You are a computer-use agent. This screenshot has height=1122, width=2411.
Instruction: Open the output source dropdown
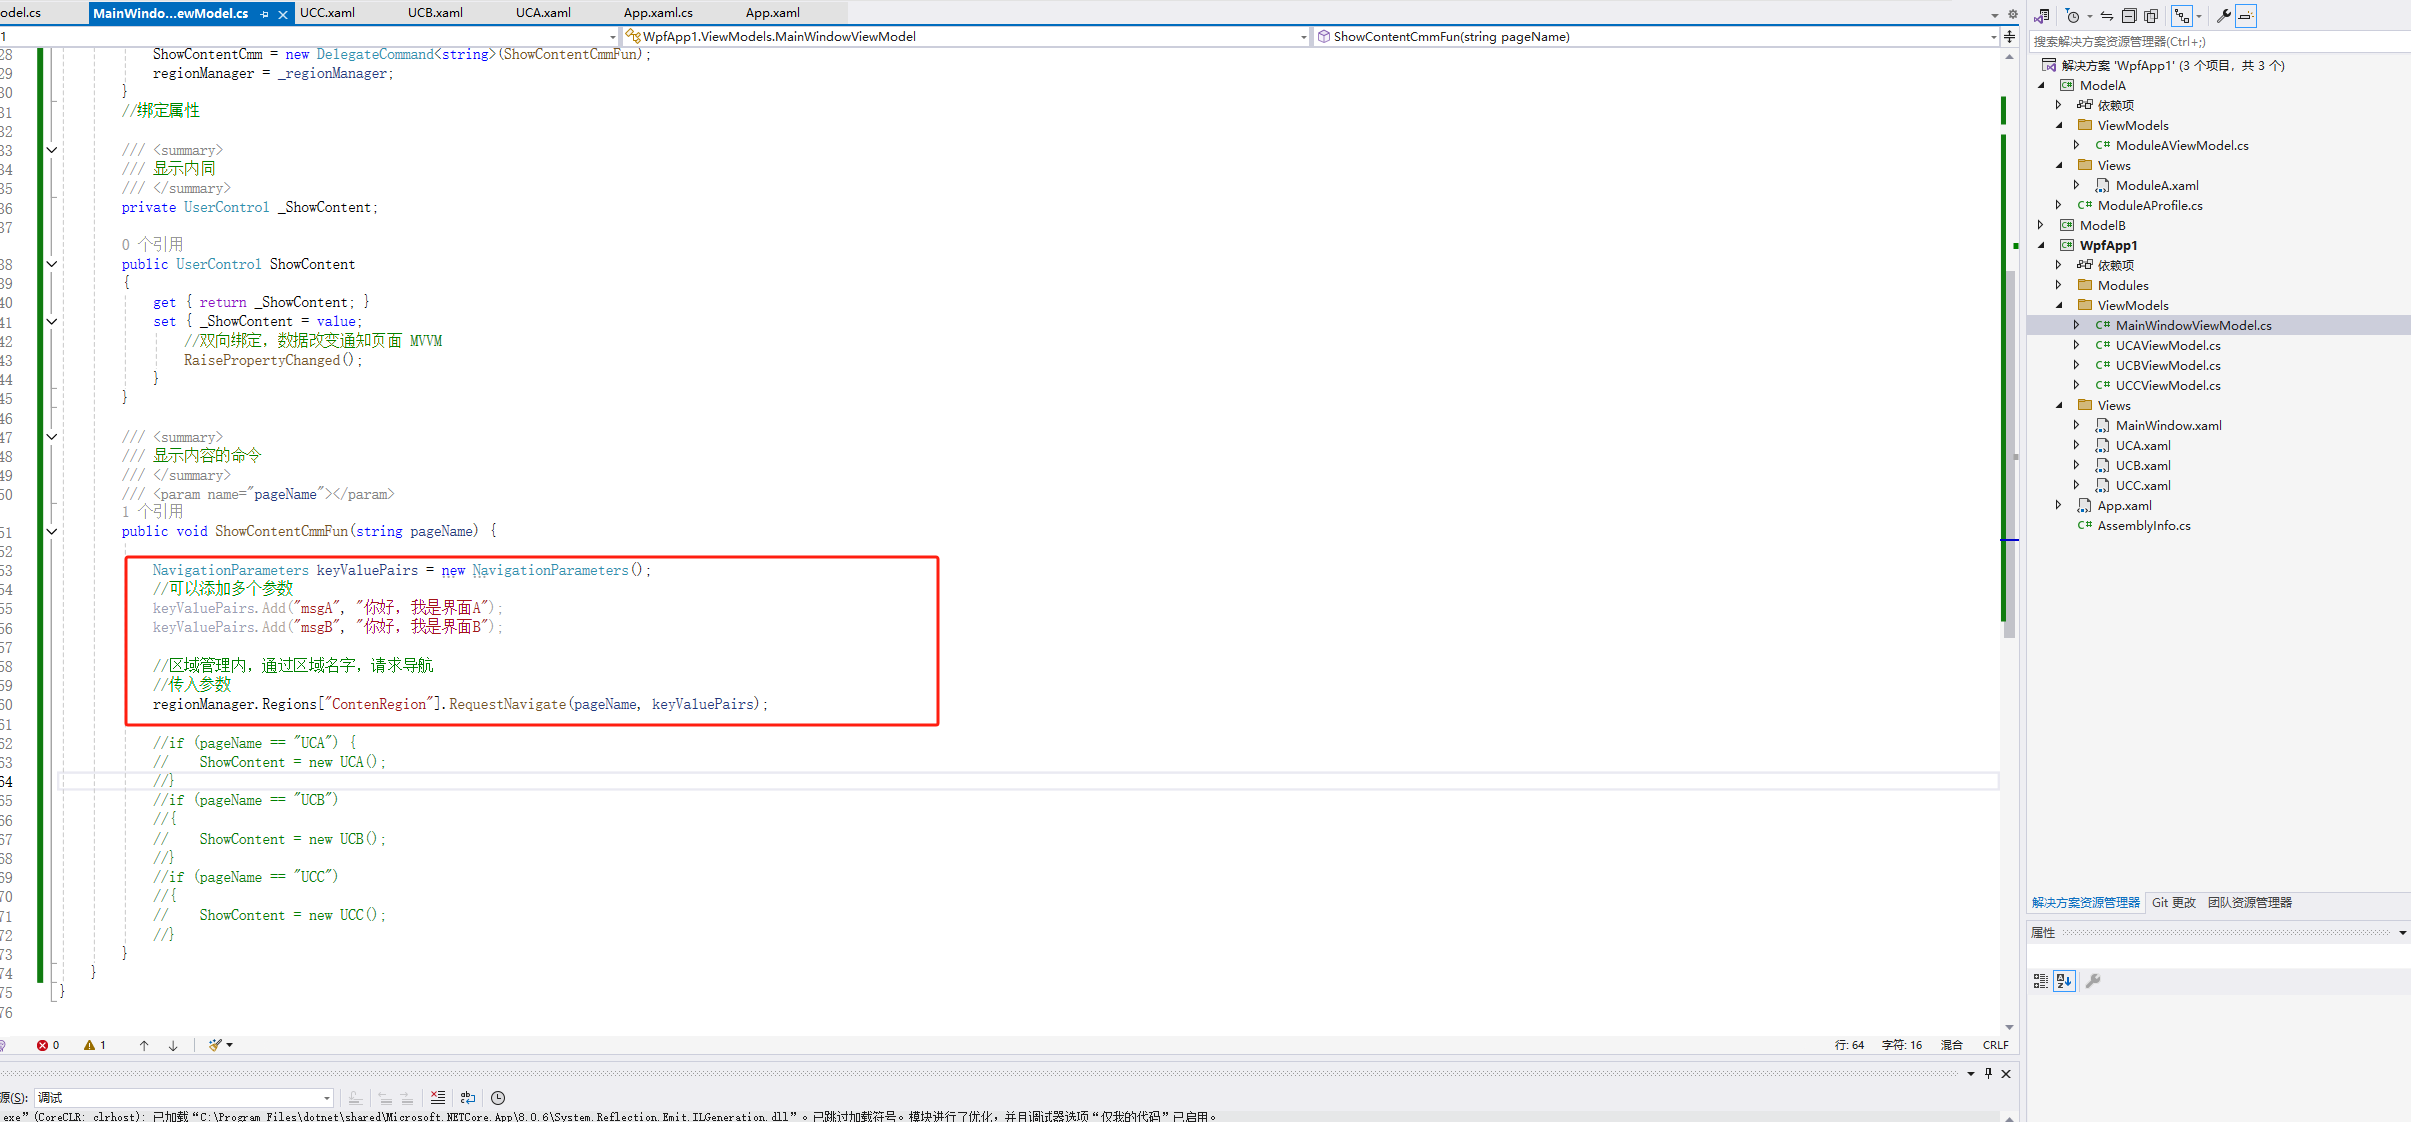click(326, 1098)
